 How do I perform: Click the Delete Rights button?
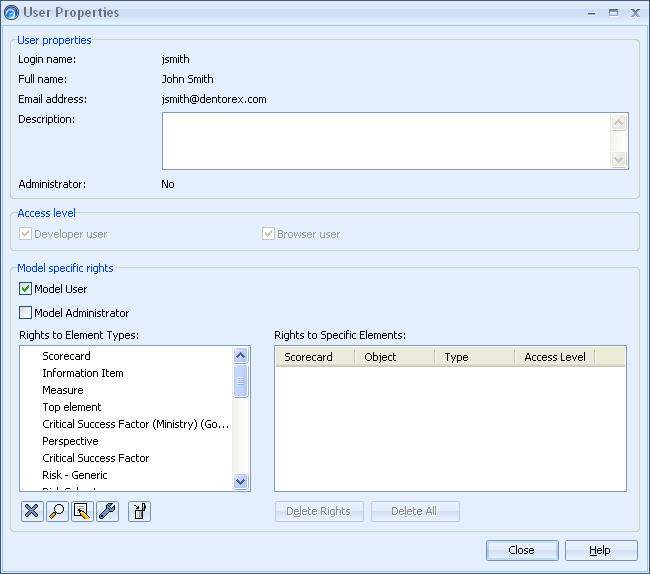click(319, 511)
